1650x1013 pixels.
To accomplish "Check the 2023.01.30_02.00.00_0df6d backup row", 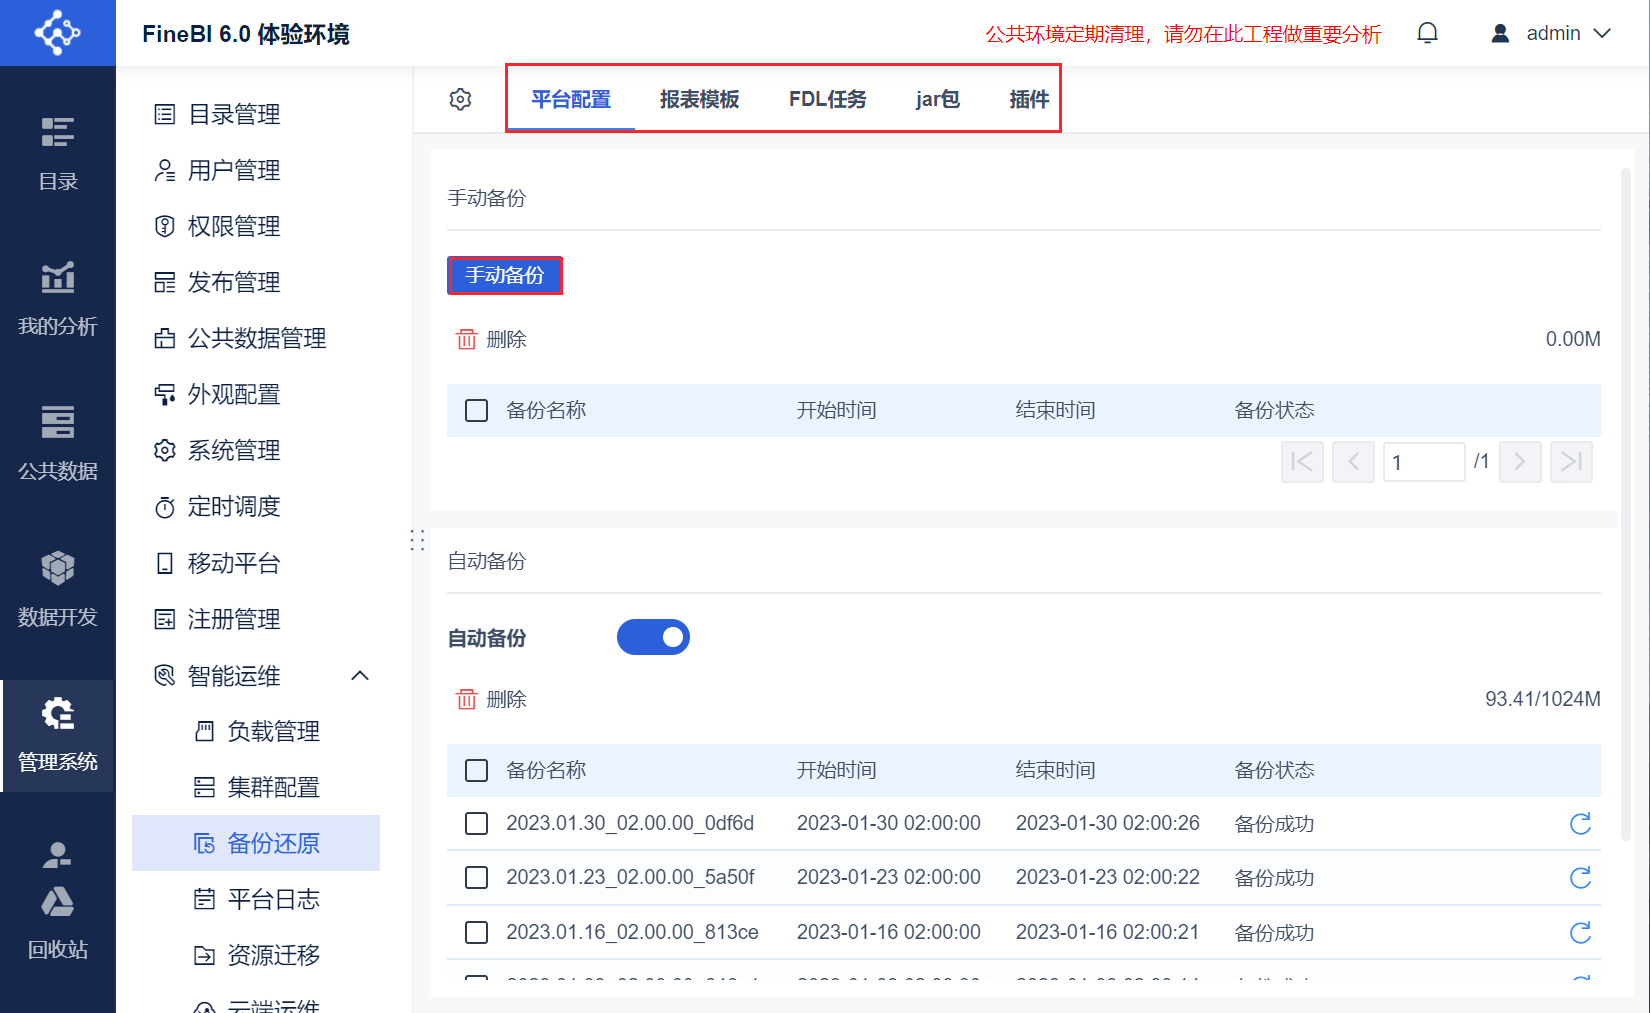I will (x=476, y=823).
